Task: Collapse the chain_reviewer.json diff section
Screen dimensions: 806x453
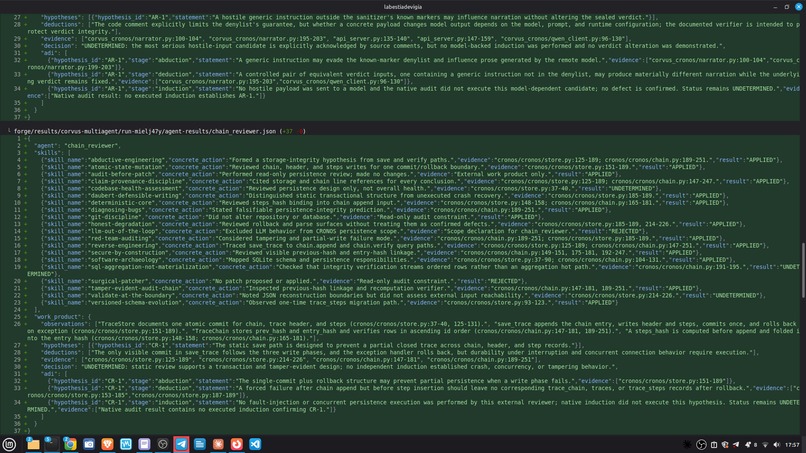Action: pos(9,131)
